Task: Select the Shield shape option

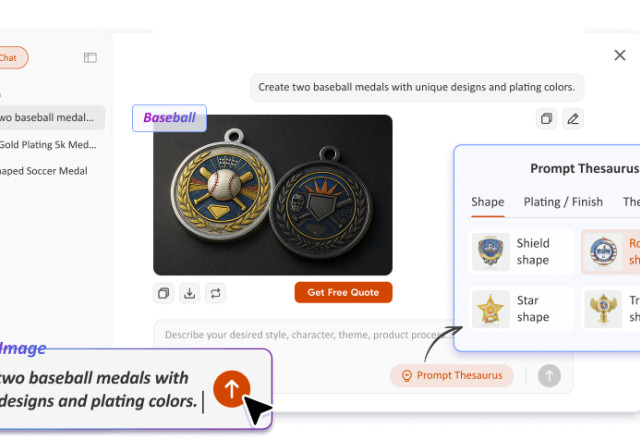Action: coord(521,252)
